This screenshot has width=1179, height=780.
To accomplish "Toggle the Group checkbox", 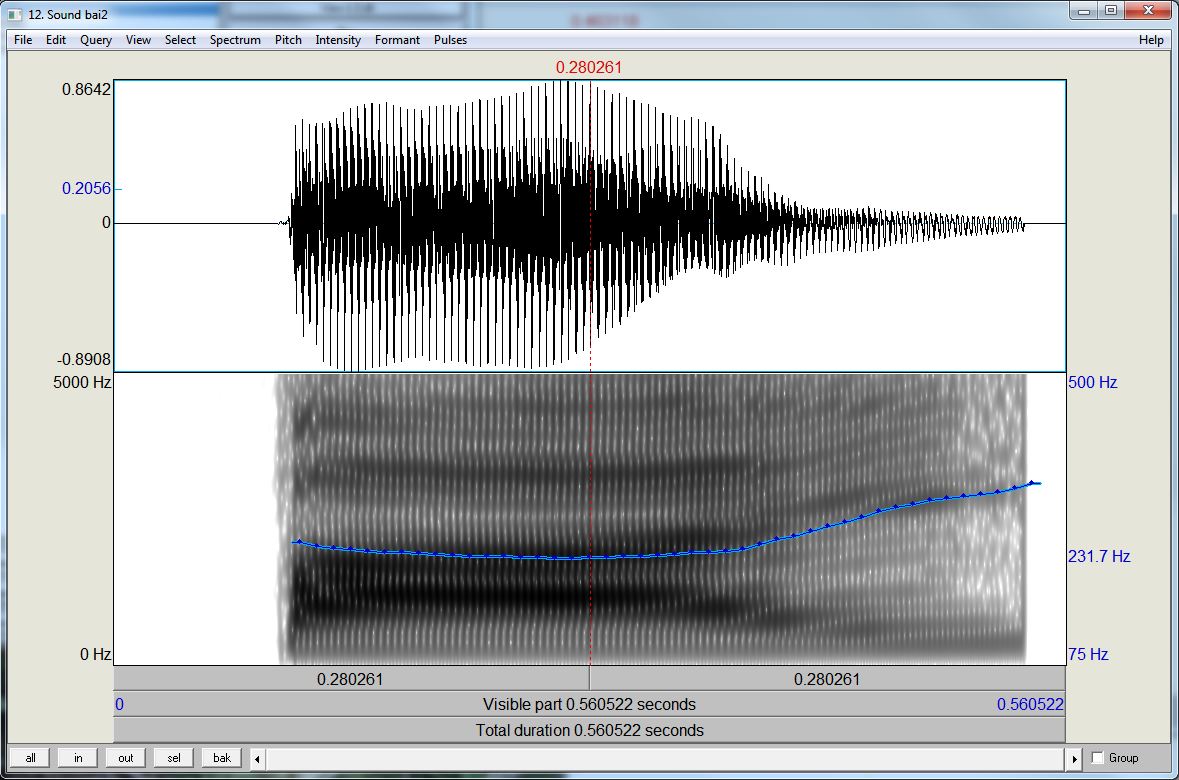I will click(1098, 758).
